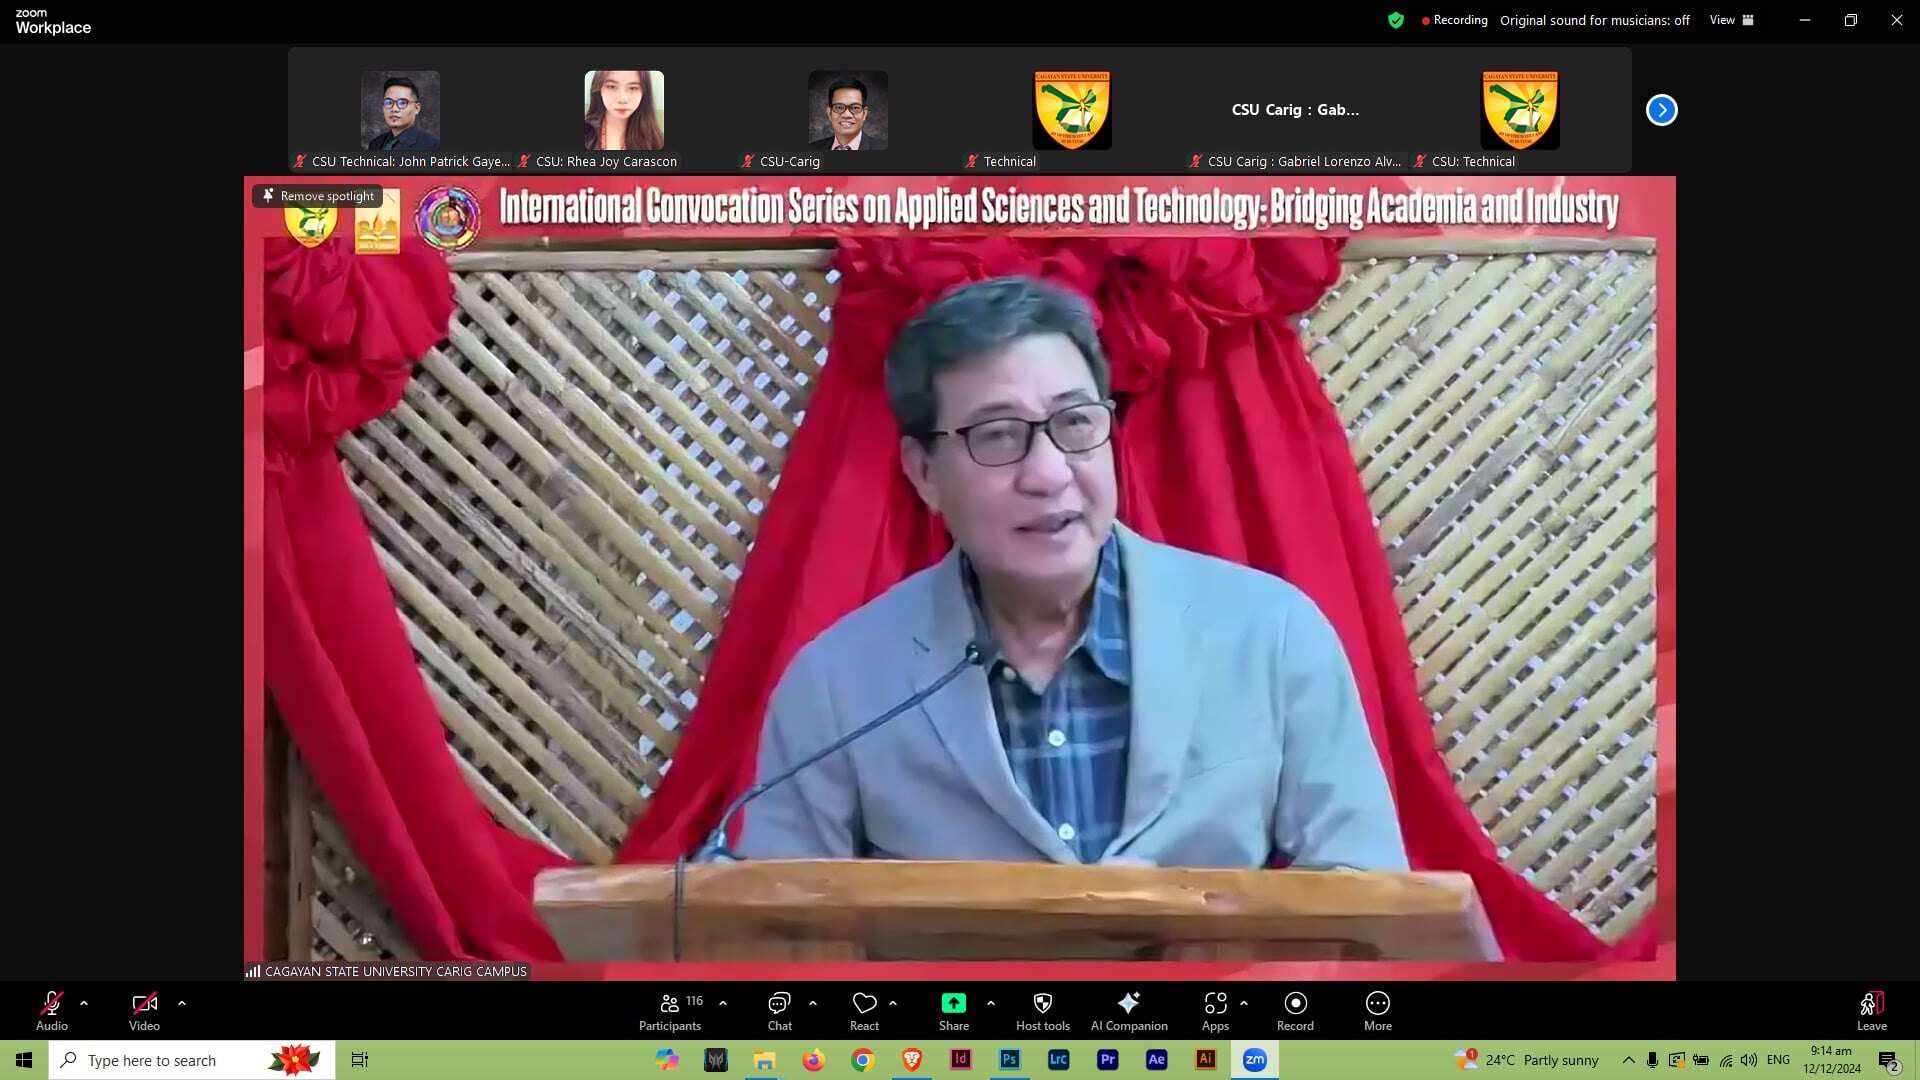Viewport: 1920px width, 1080px height.
Task: Open Host tools shield icon
Action: click(1042, 1003)
